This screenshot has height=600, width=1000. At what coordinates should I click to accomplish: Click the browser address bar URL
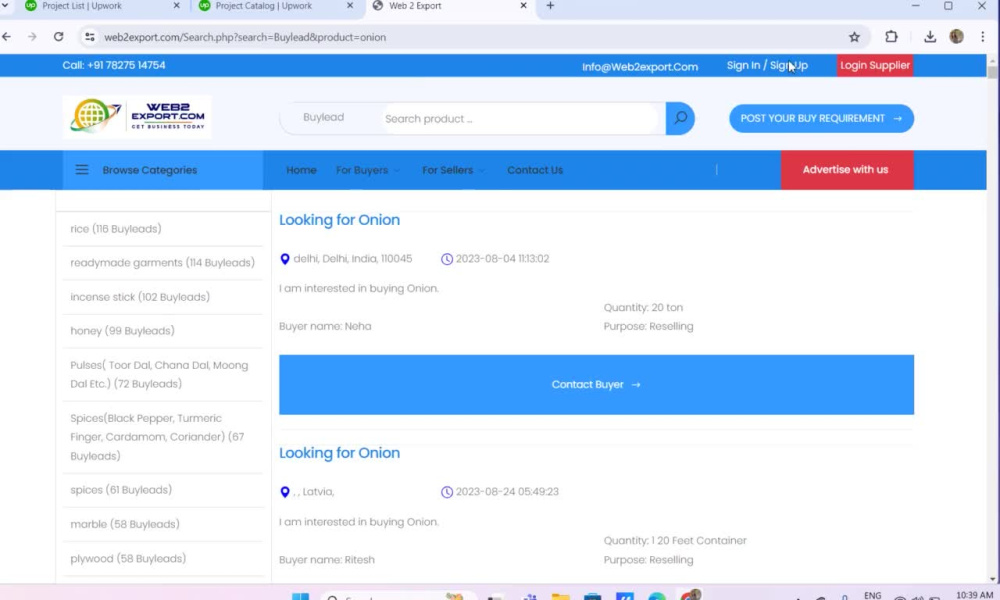tap(245, 37)
